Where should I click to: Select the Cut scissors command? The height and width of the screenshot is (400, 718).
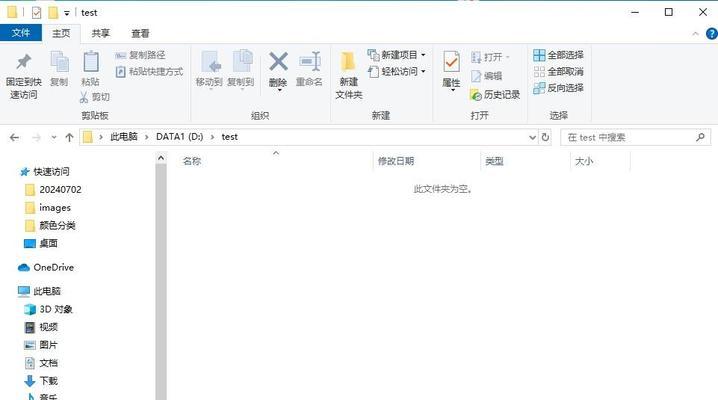(94, 97)
